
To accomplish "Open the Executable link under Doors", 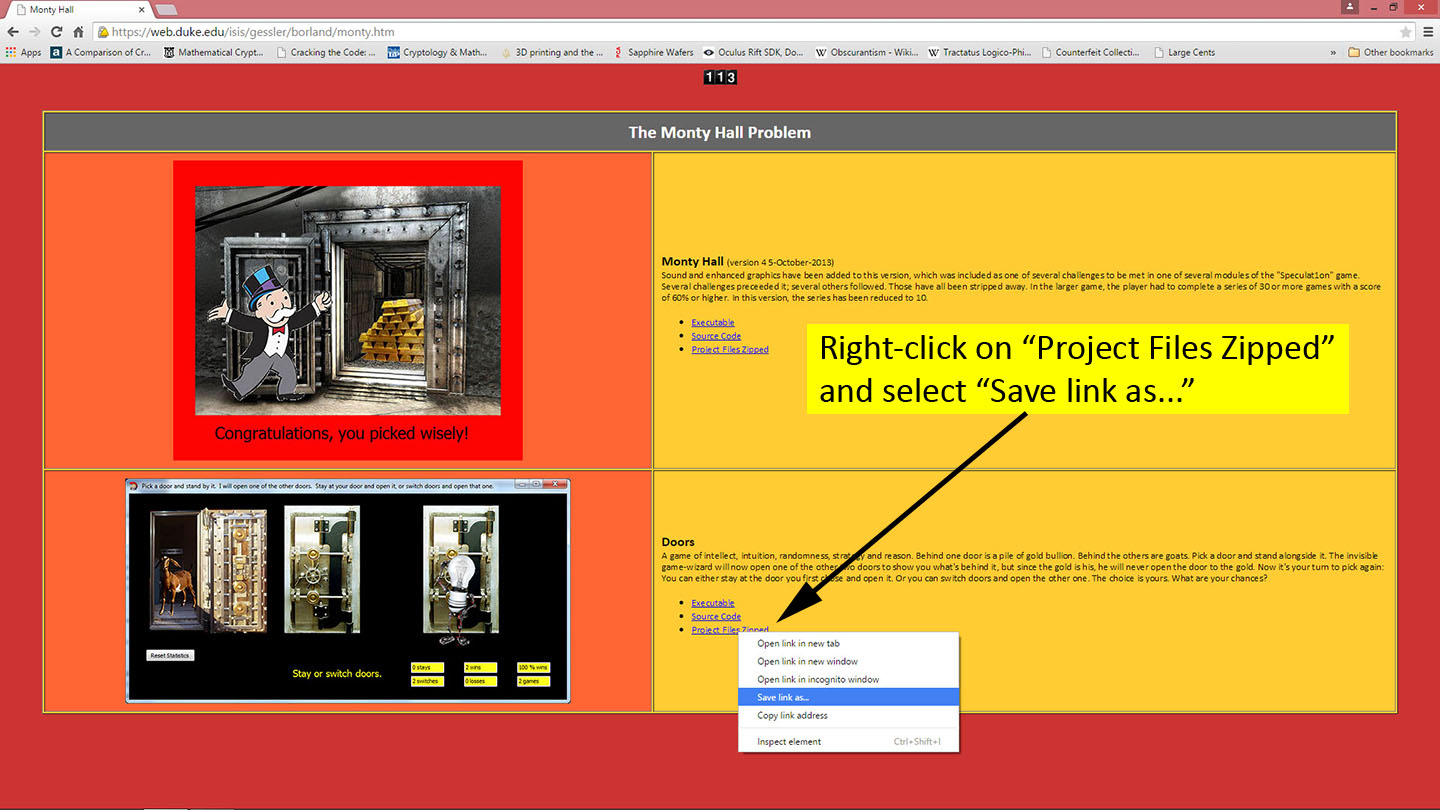I will (713, 603).
